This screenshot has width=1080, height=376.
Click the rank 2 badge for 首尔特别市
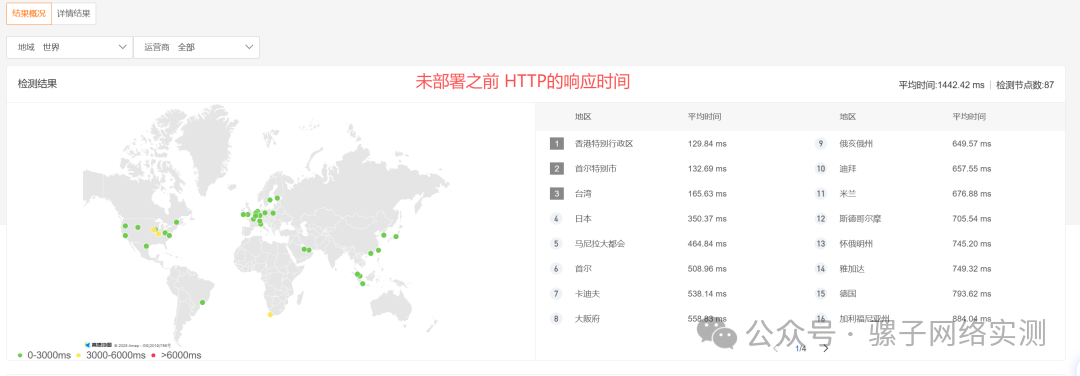(557, 169)
